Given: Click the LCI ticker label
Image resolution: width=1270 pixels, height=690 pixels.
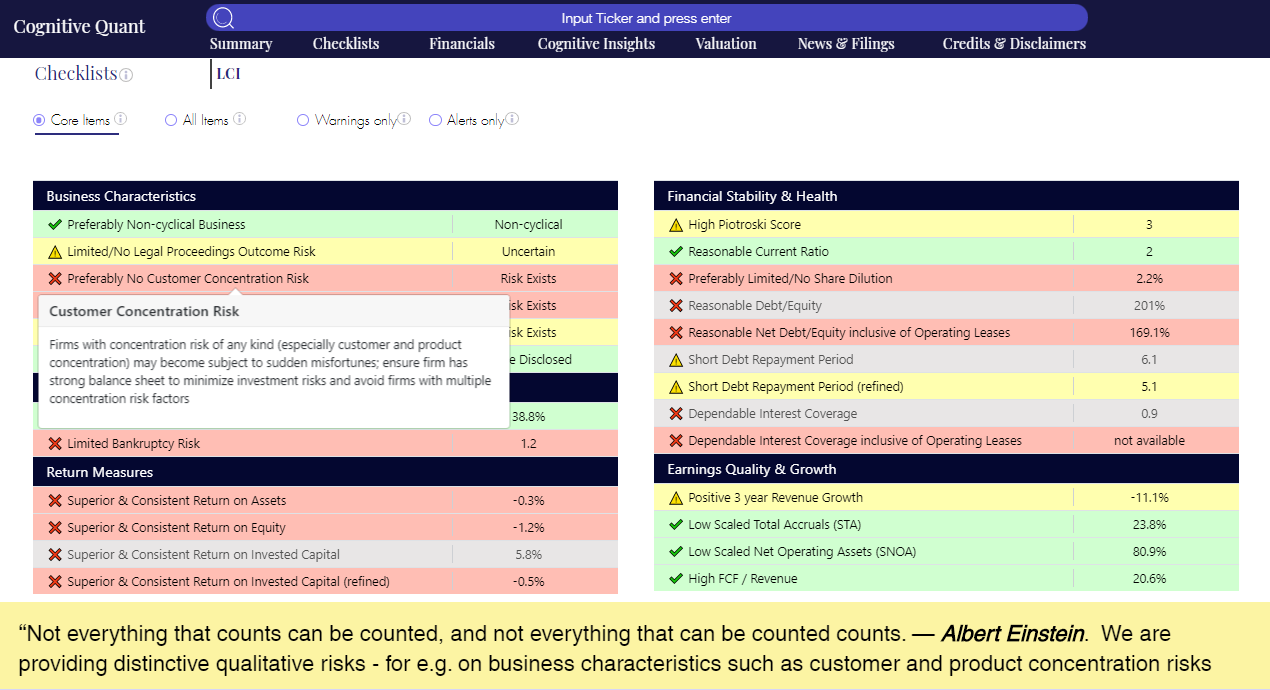Looking at the screenshot, I should tap(229, 74).
